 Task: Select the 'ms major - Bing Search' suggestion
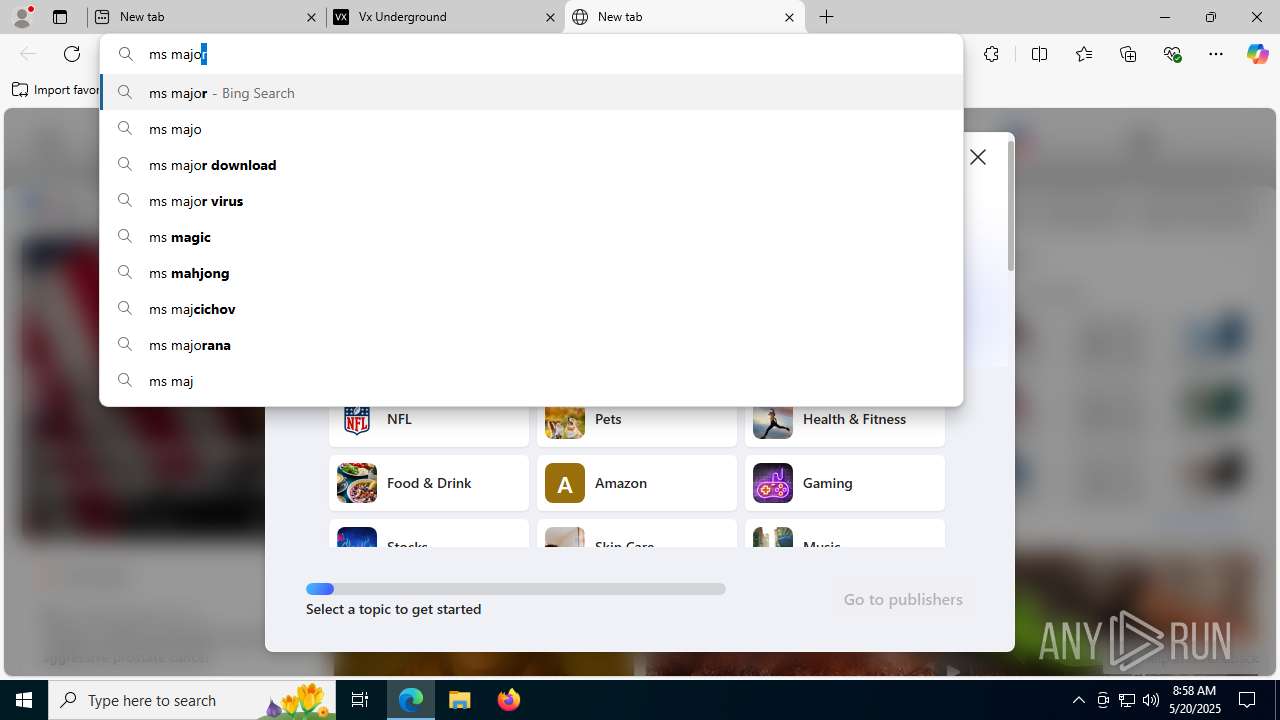tap(531, 93)
